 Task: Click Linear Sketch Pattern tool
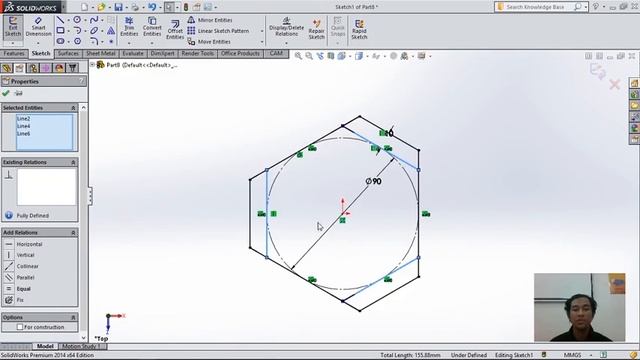pos(218,31)
